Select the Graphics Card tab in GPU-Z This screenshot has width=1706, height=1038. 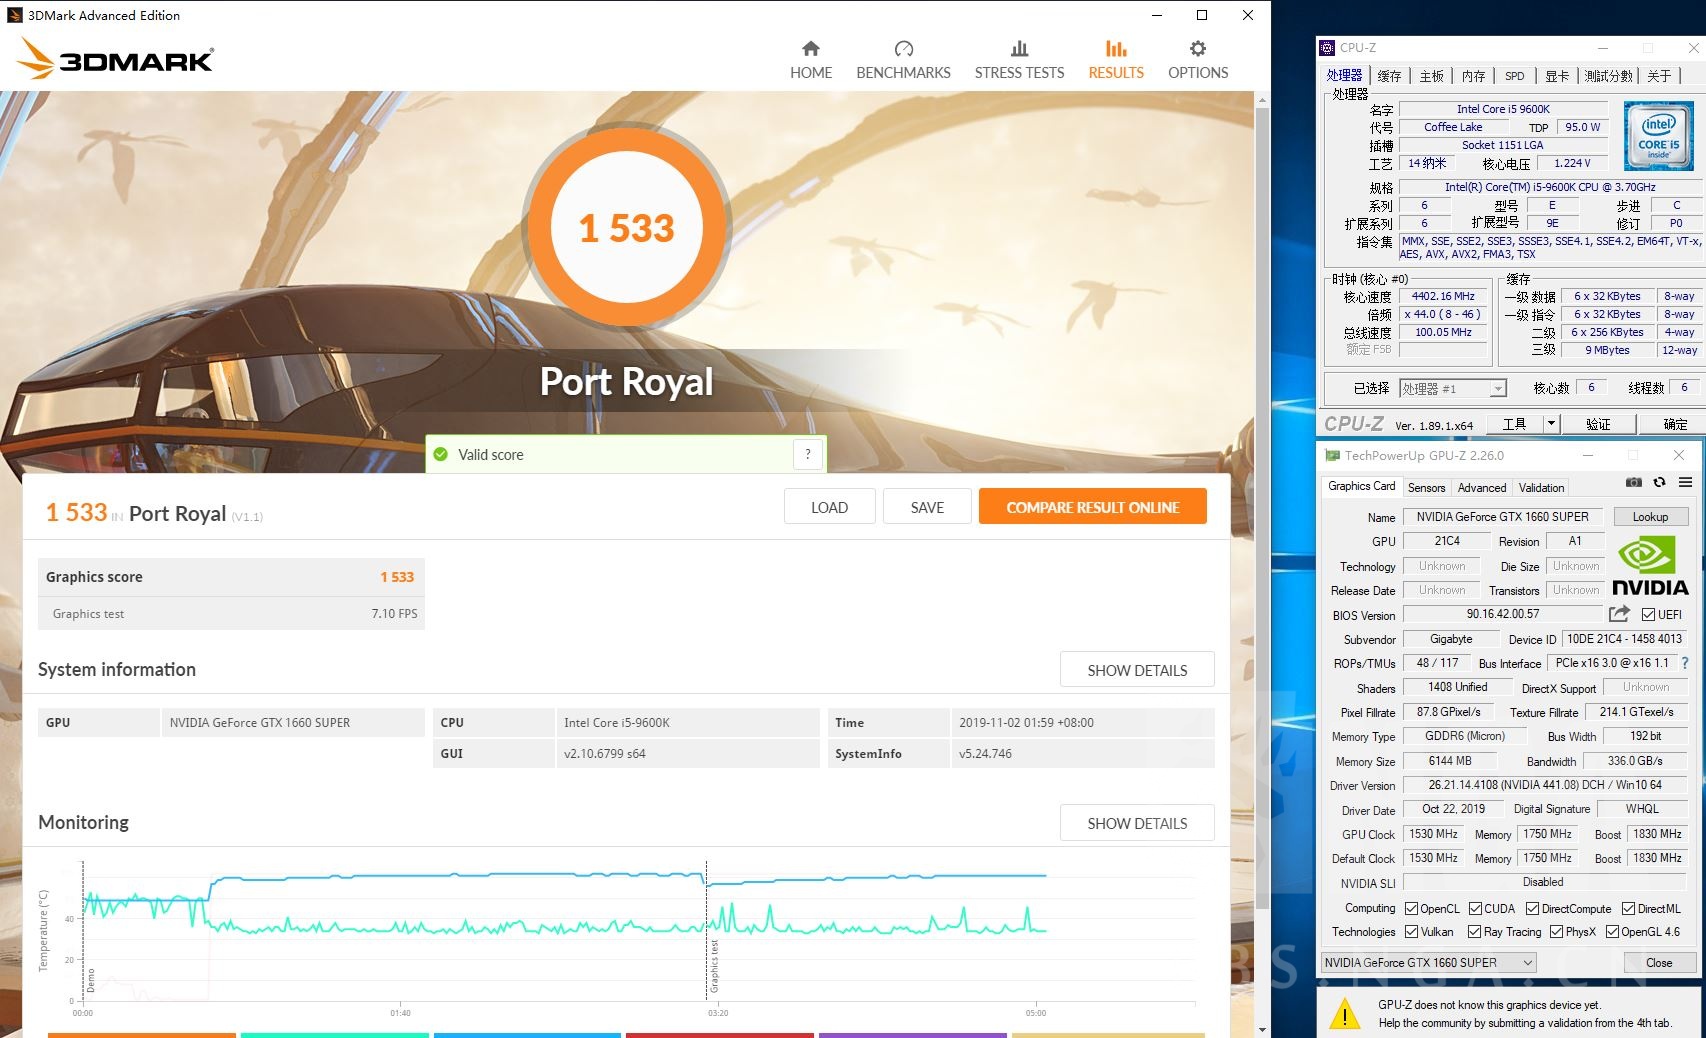1361,486
